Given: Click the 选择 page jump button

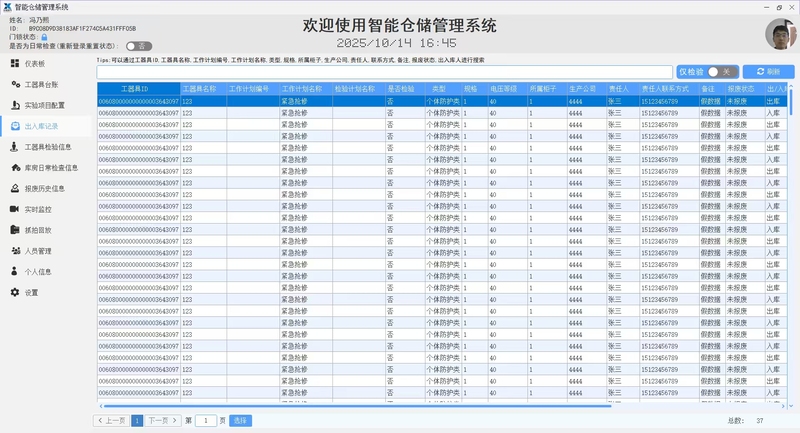Looking at the screenshot, I should tap(241, 421).
